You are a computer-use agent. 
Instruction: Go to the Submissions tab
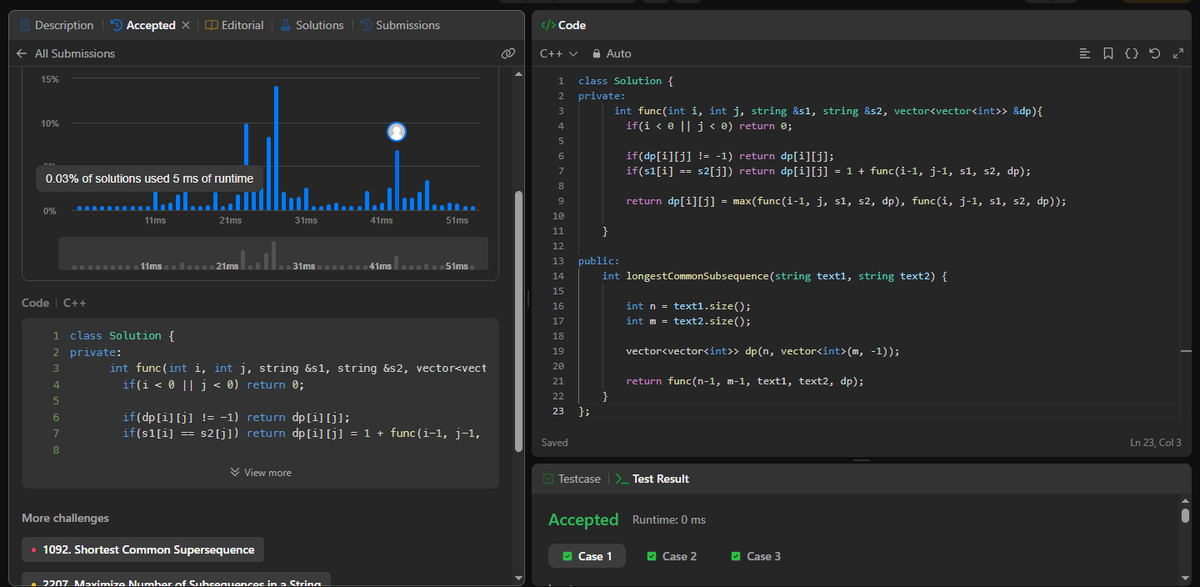400,25
